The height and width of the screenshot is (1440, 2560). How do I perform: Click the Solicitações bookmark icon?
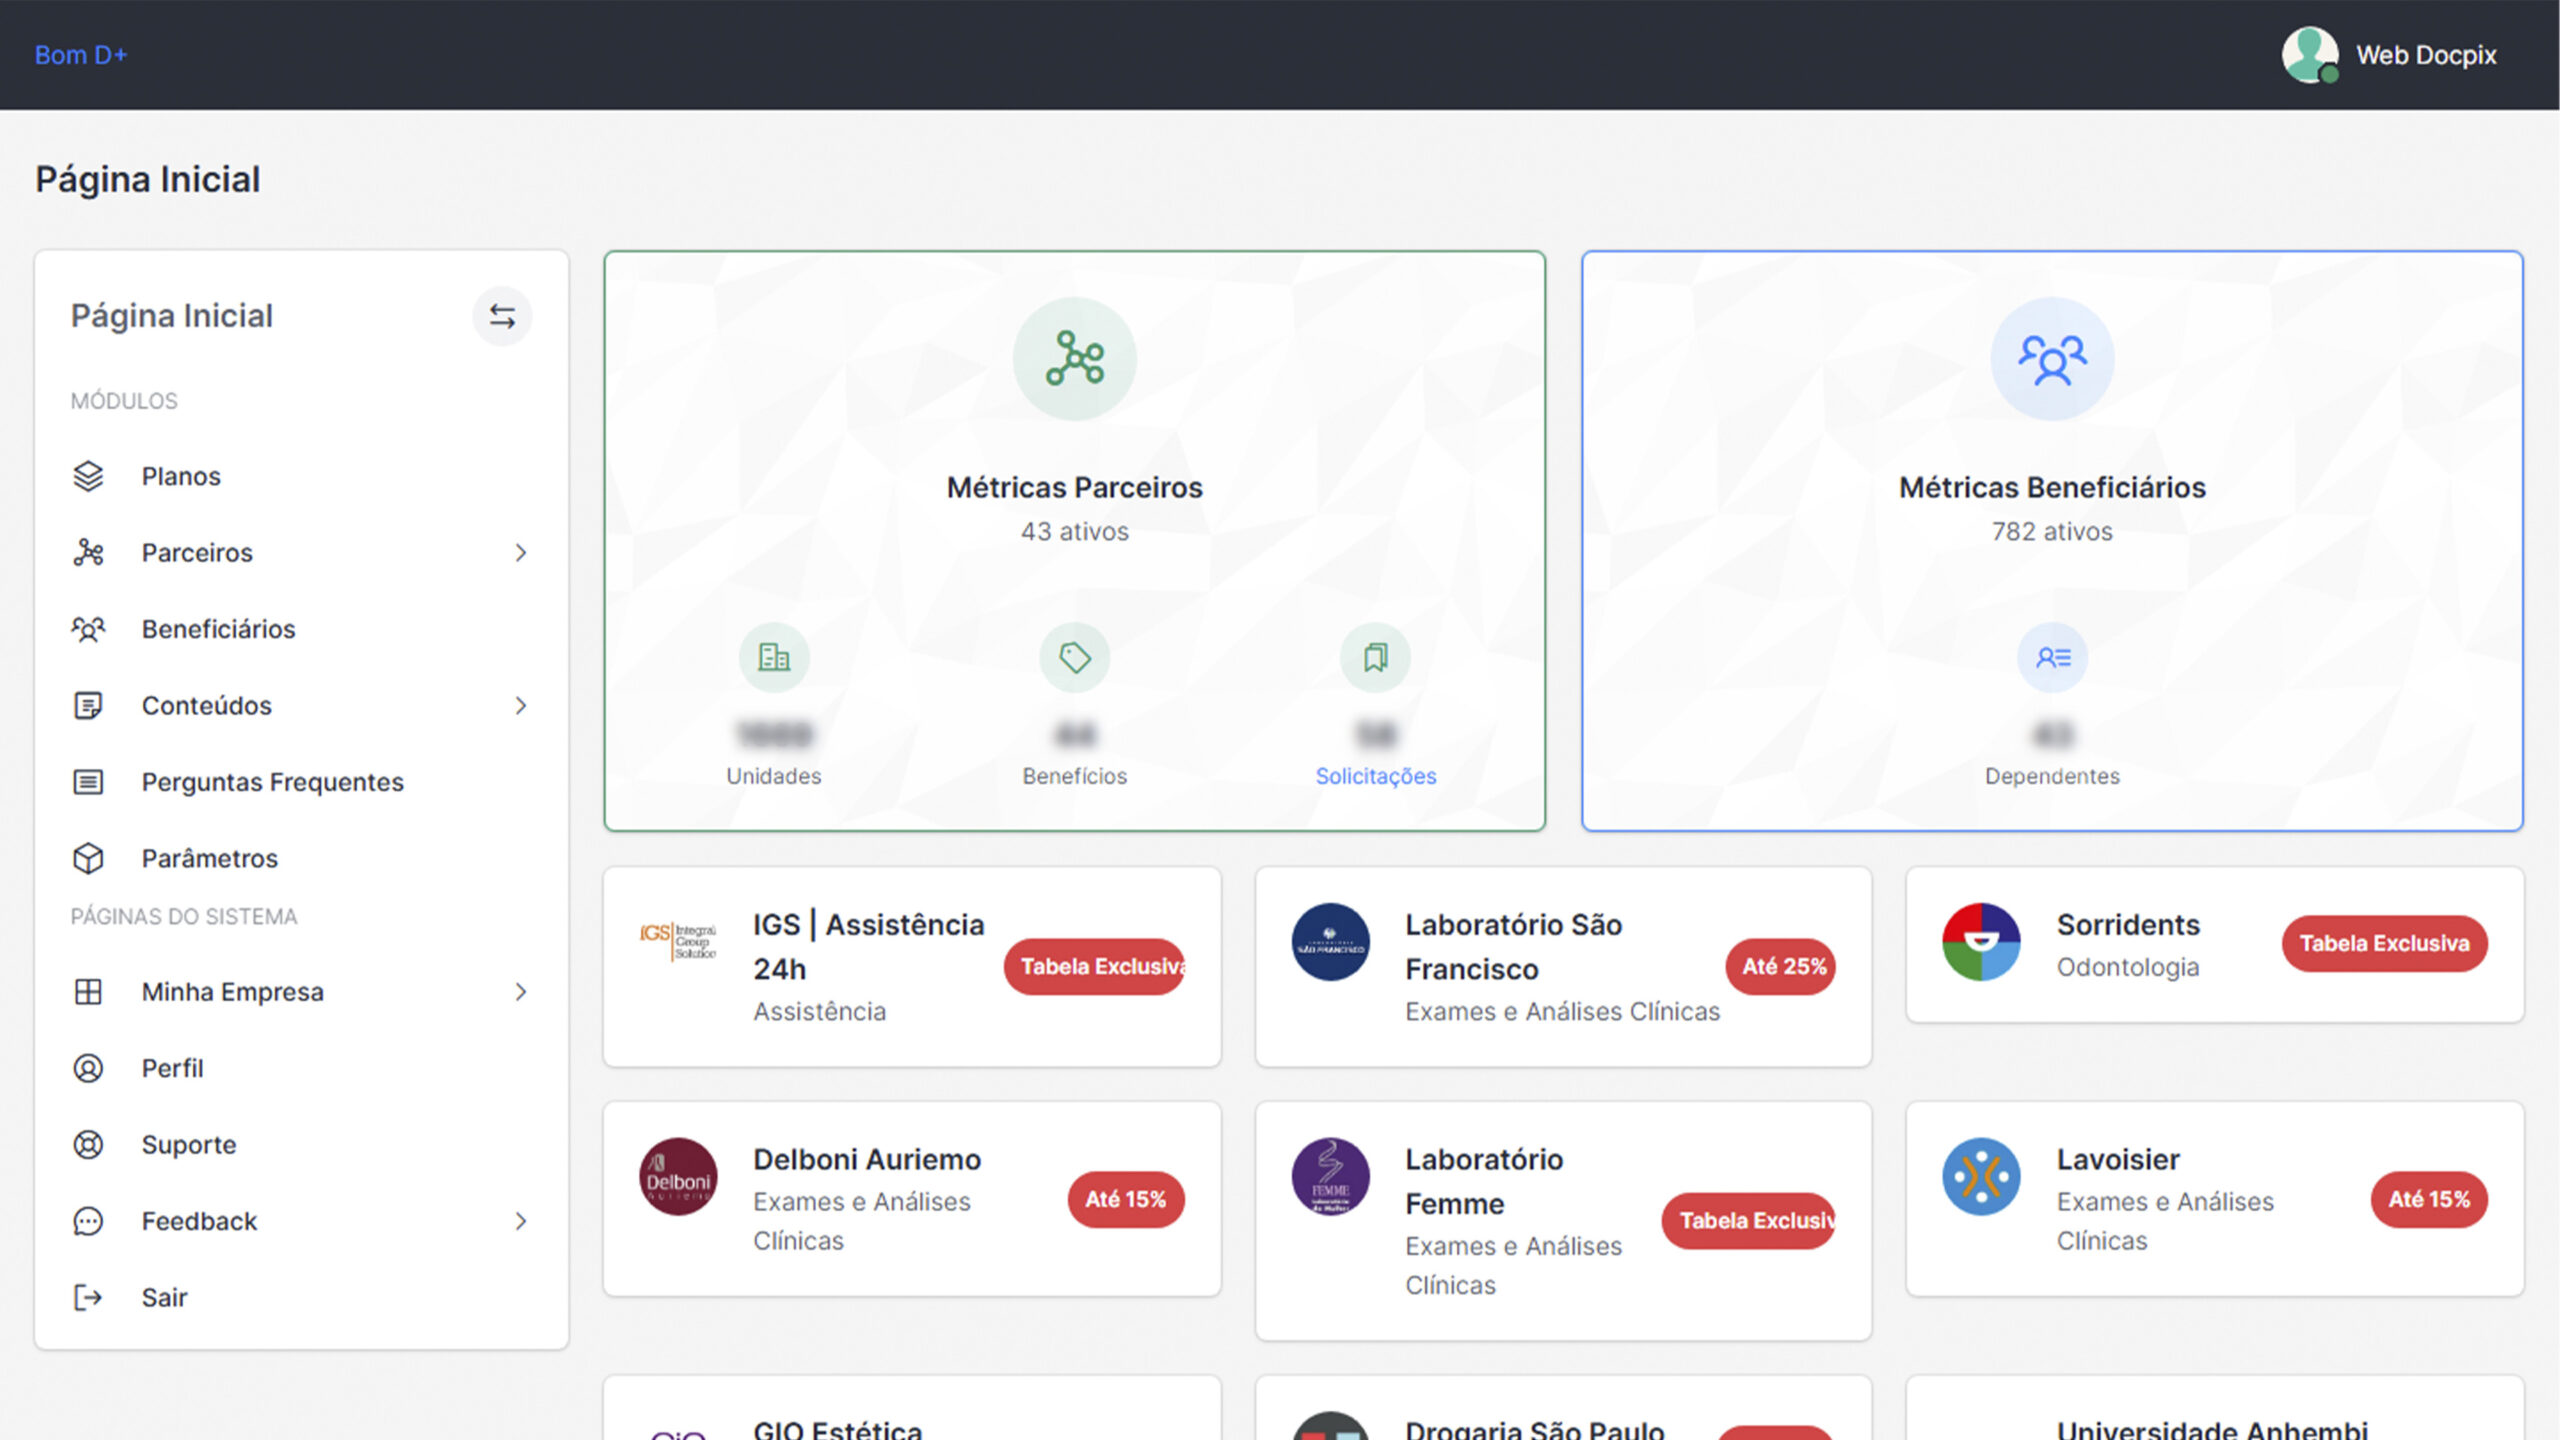click(x=1375, y=657)
